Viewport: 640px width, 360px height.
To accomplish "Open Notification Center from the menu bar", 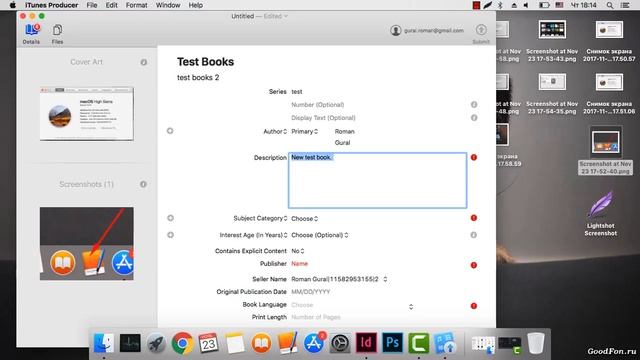I will click(625, 5).
